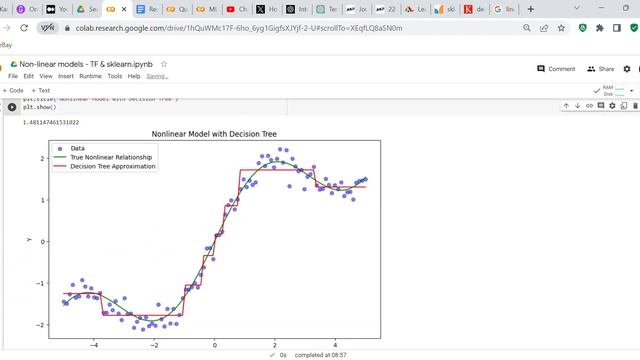Click RAM Disk usage indicator

(x=609, y=91)
